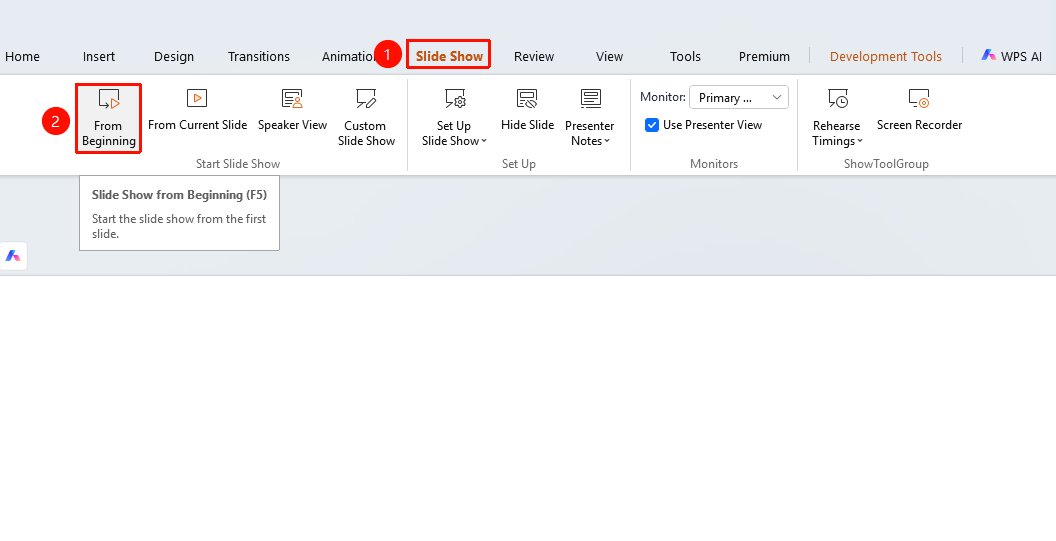This screenshot has width=1056, height=541.
Task: Click the Set Up group label
Action: [x=519, y=164]
